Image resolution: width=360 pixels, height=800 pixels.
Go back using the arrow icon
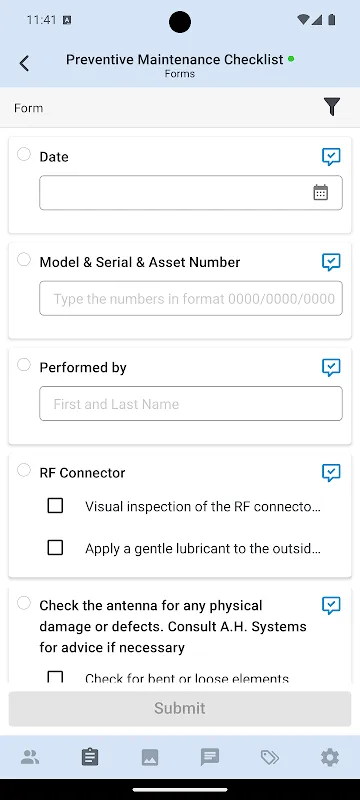click(24, 64)
